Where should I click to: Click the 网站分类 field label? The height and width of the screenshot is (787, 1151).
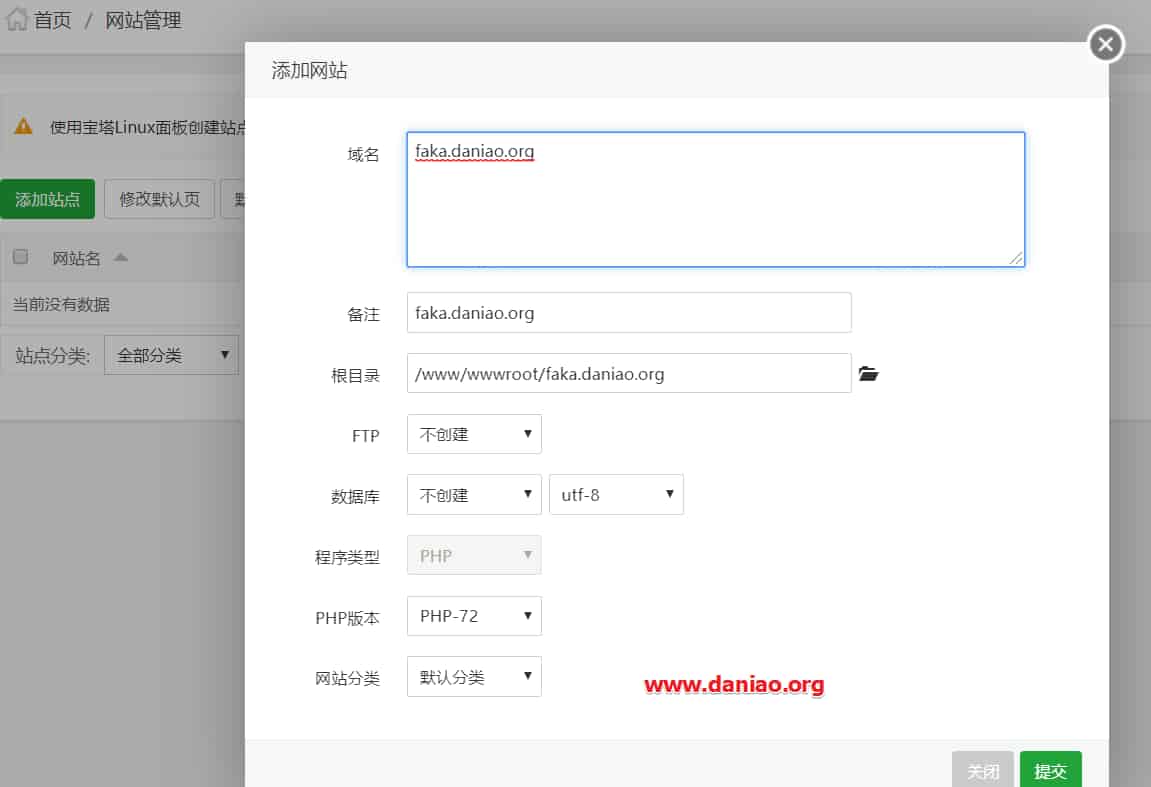point(347,678)
